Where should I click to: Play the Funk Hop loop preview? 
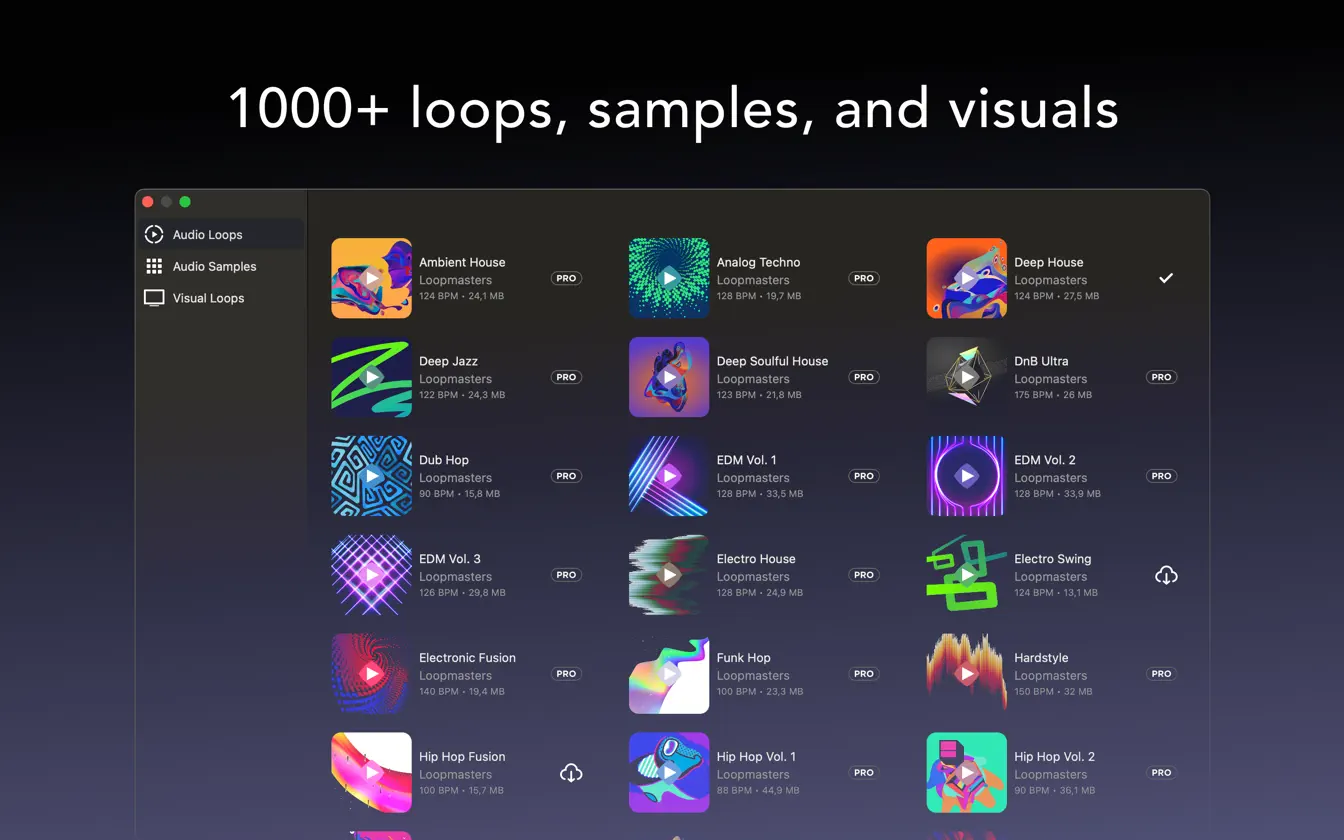[669, 674]
